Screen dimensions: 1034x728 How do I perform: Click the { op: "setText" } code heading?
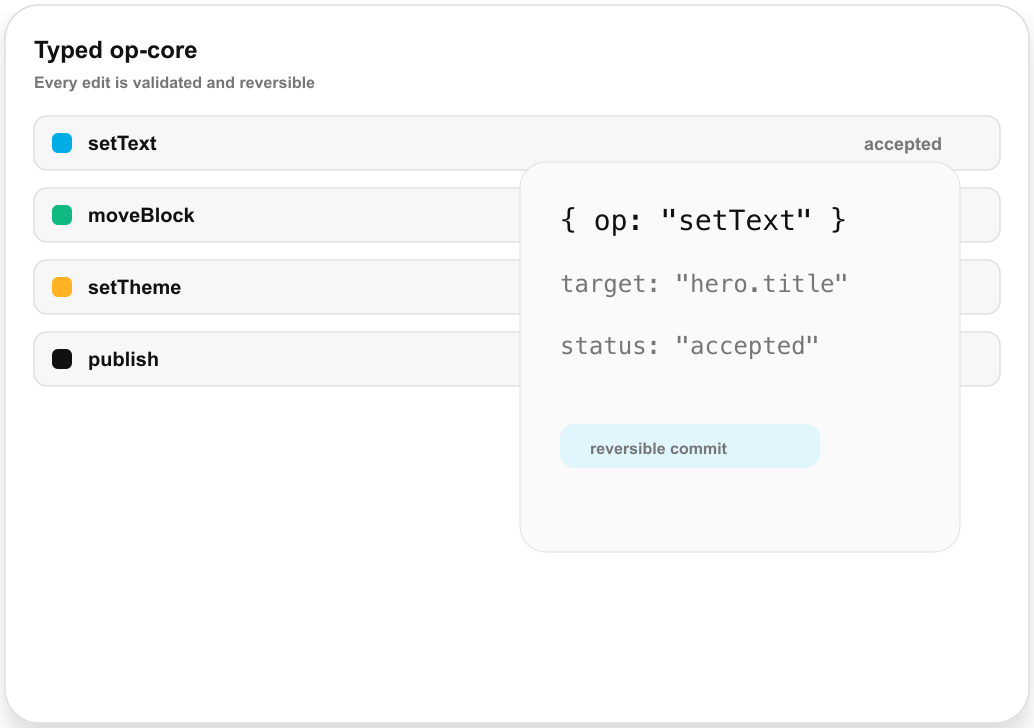click(x=703, y=220)
